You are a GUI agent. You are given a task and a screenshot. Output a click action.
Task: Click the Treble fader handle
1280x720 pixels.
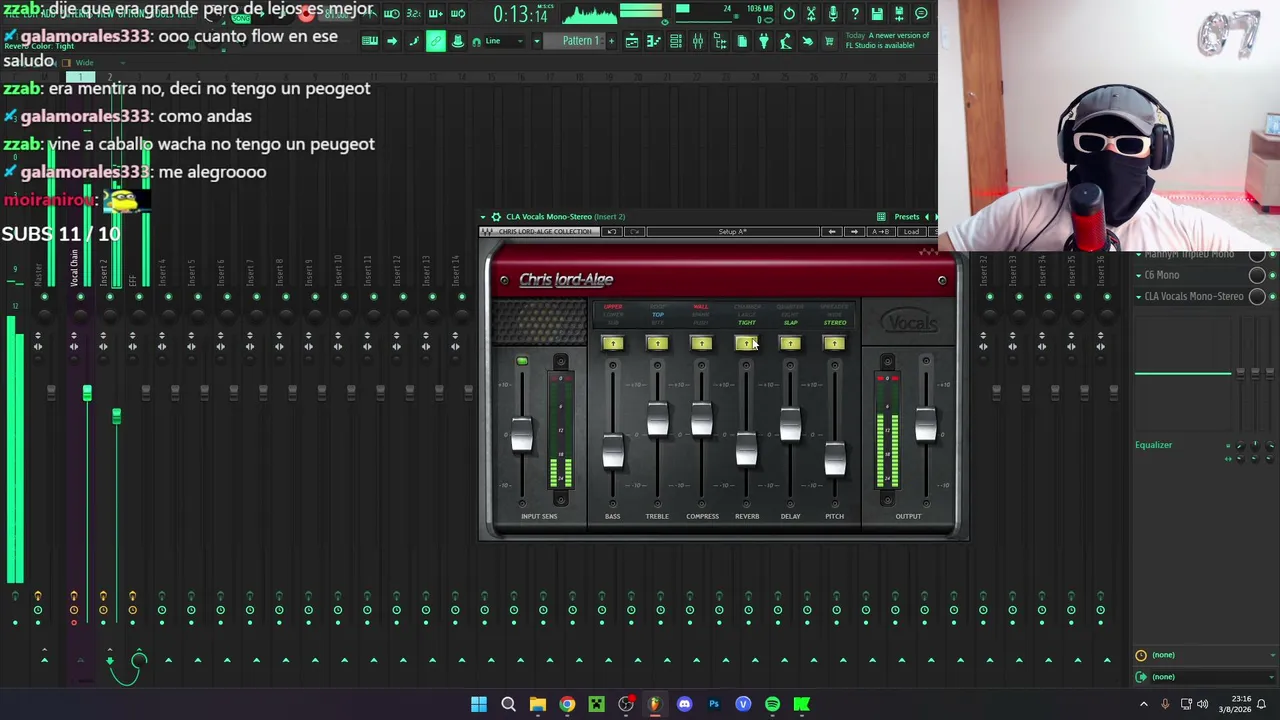(x=657, y=420)
